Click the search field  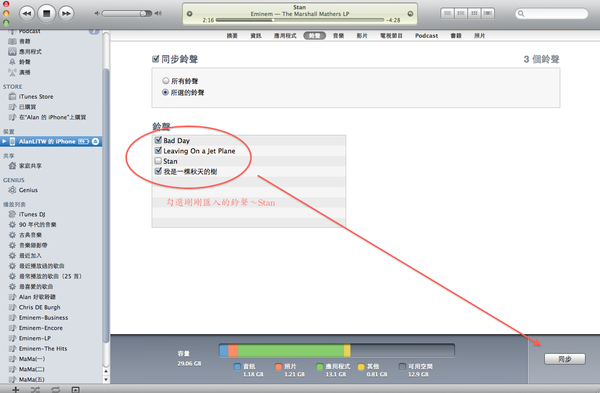coord(551,14)
